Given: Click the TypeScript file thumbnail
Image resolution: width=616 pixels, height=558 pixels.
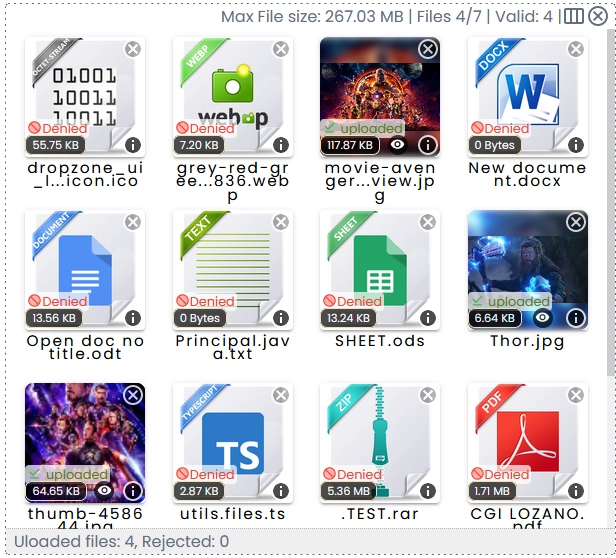Looking at the screenshot, I should 232,442.
